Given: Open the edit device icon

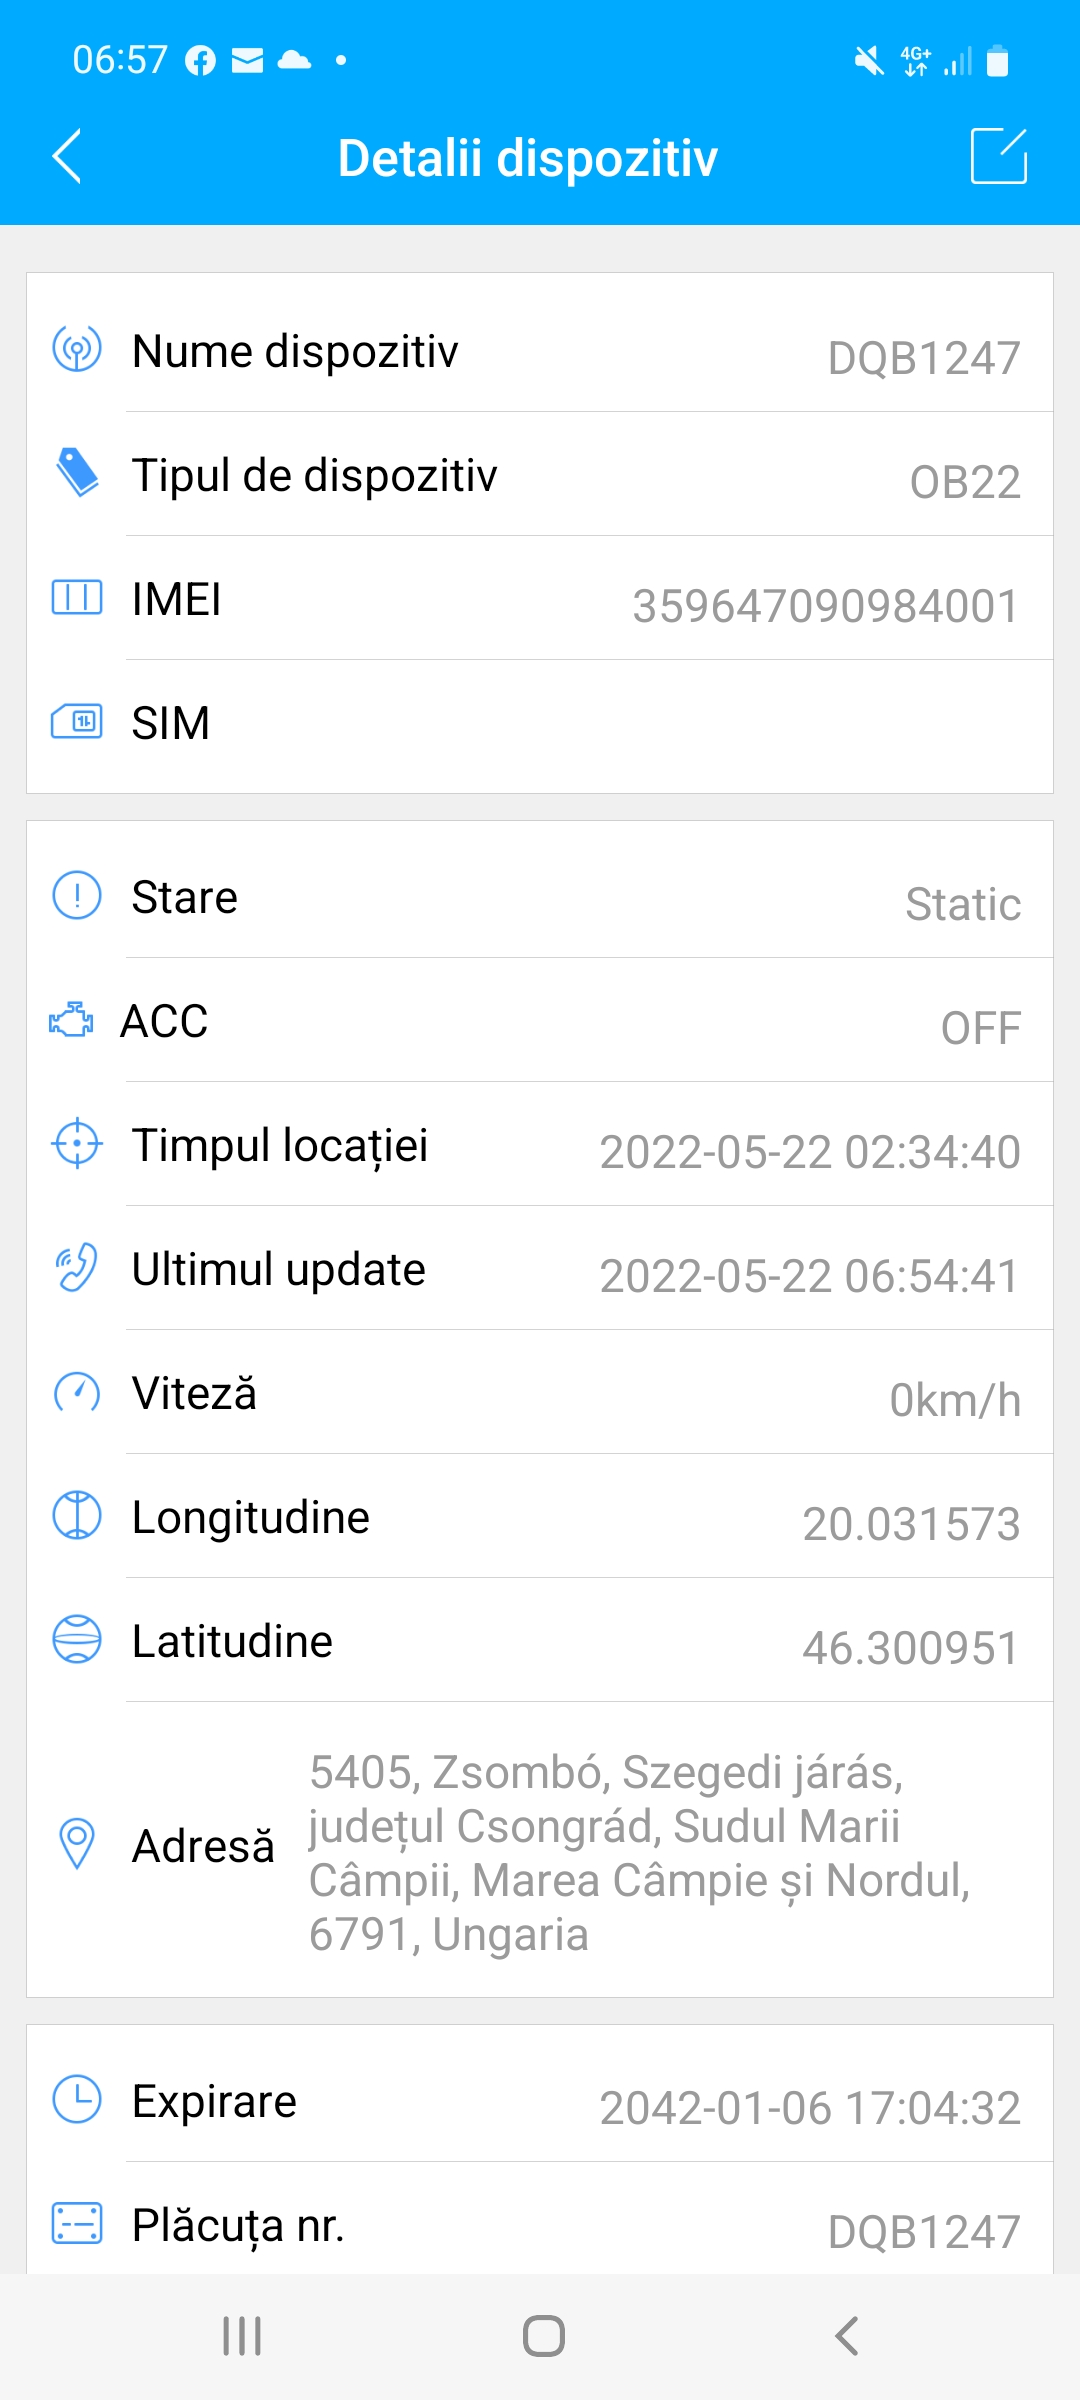Looking at the screenshot, I should (x=998, y=157).
